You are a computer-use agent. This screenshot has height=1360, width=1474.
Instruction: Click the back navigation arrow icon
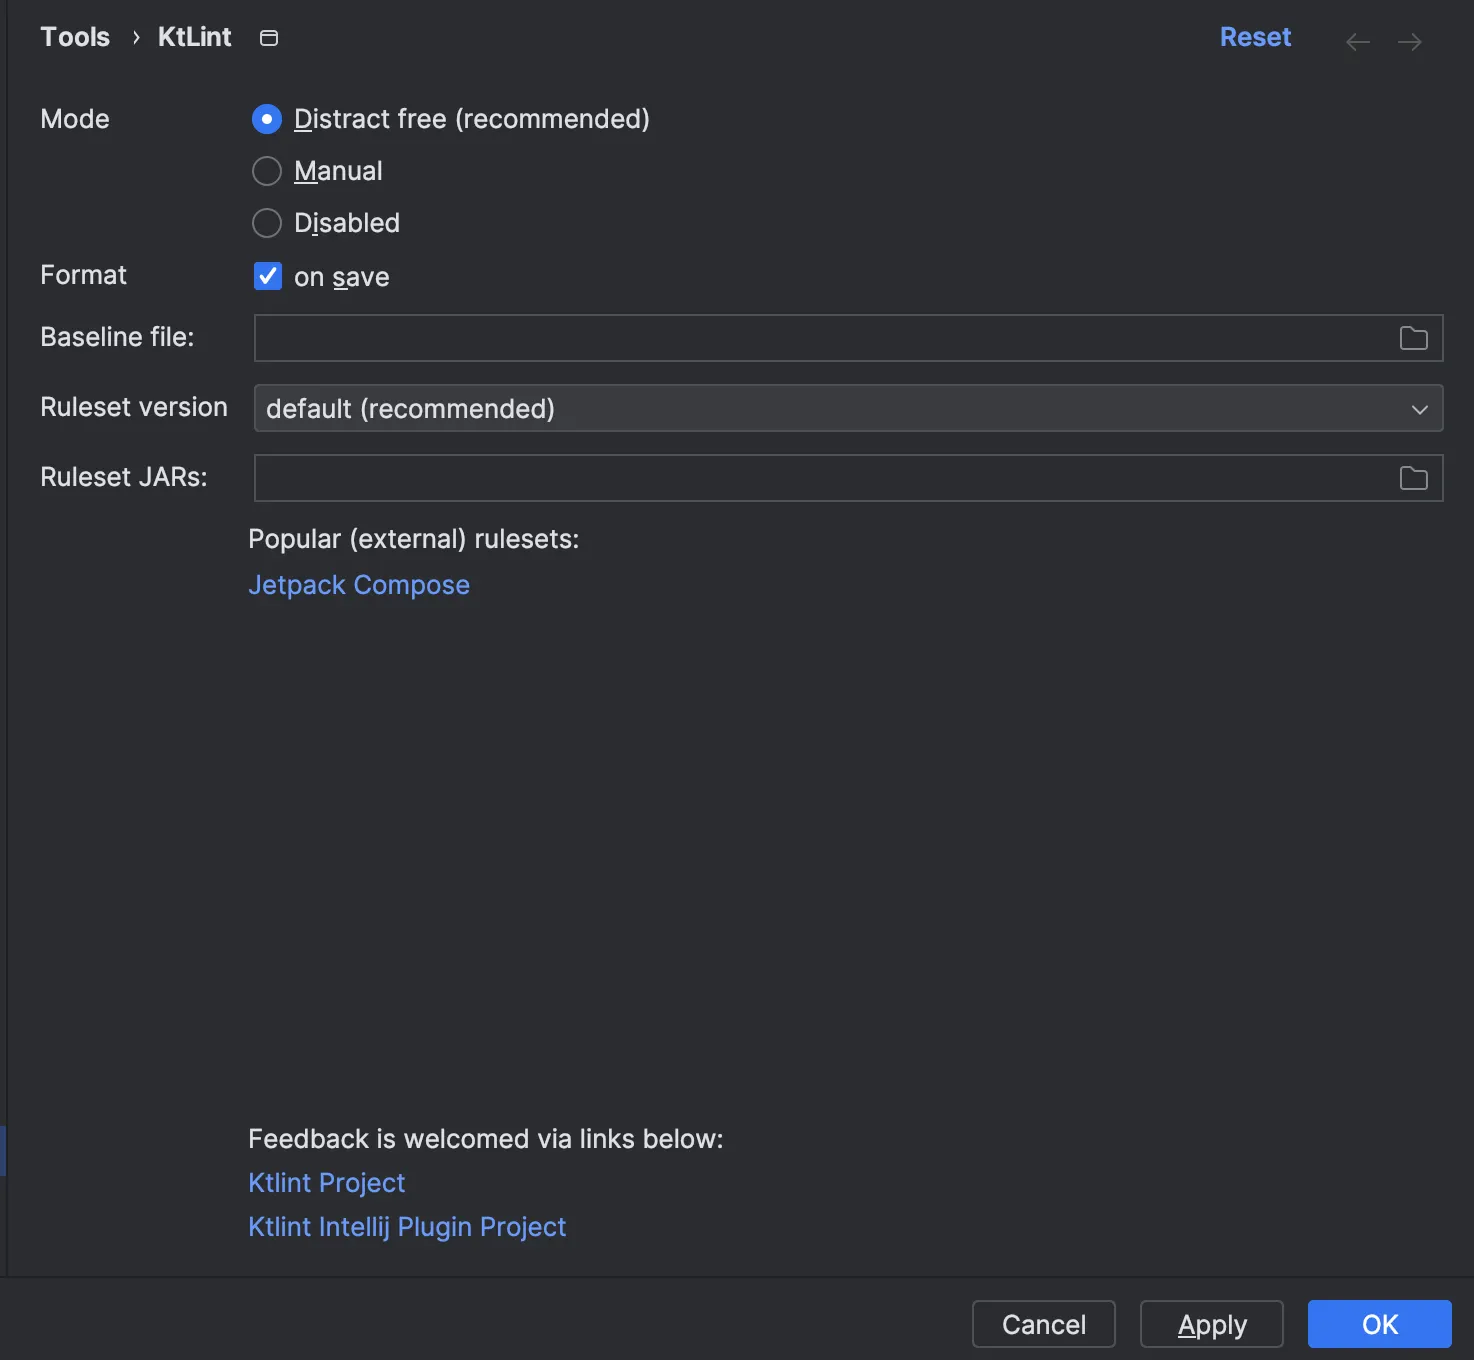[1357, 42]
